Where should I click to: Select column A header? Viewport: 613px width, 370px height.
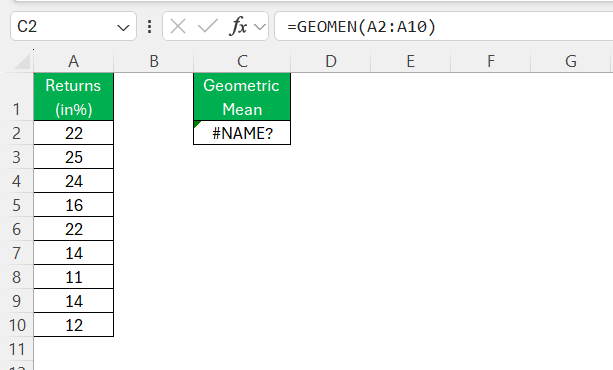(73, 61)
